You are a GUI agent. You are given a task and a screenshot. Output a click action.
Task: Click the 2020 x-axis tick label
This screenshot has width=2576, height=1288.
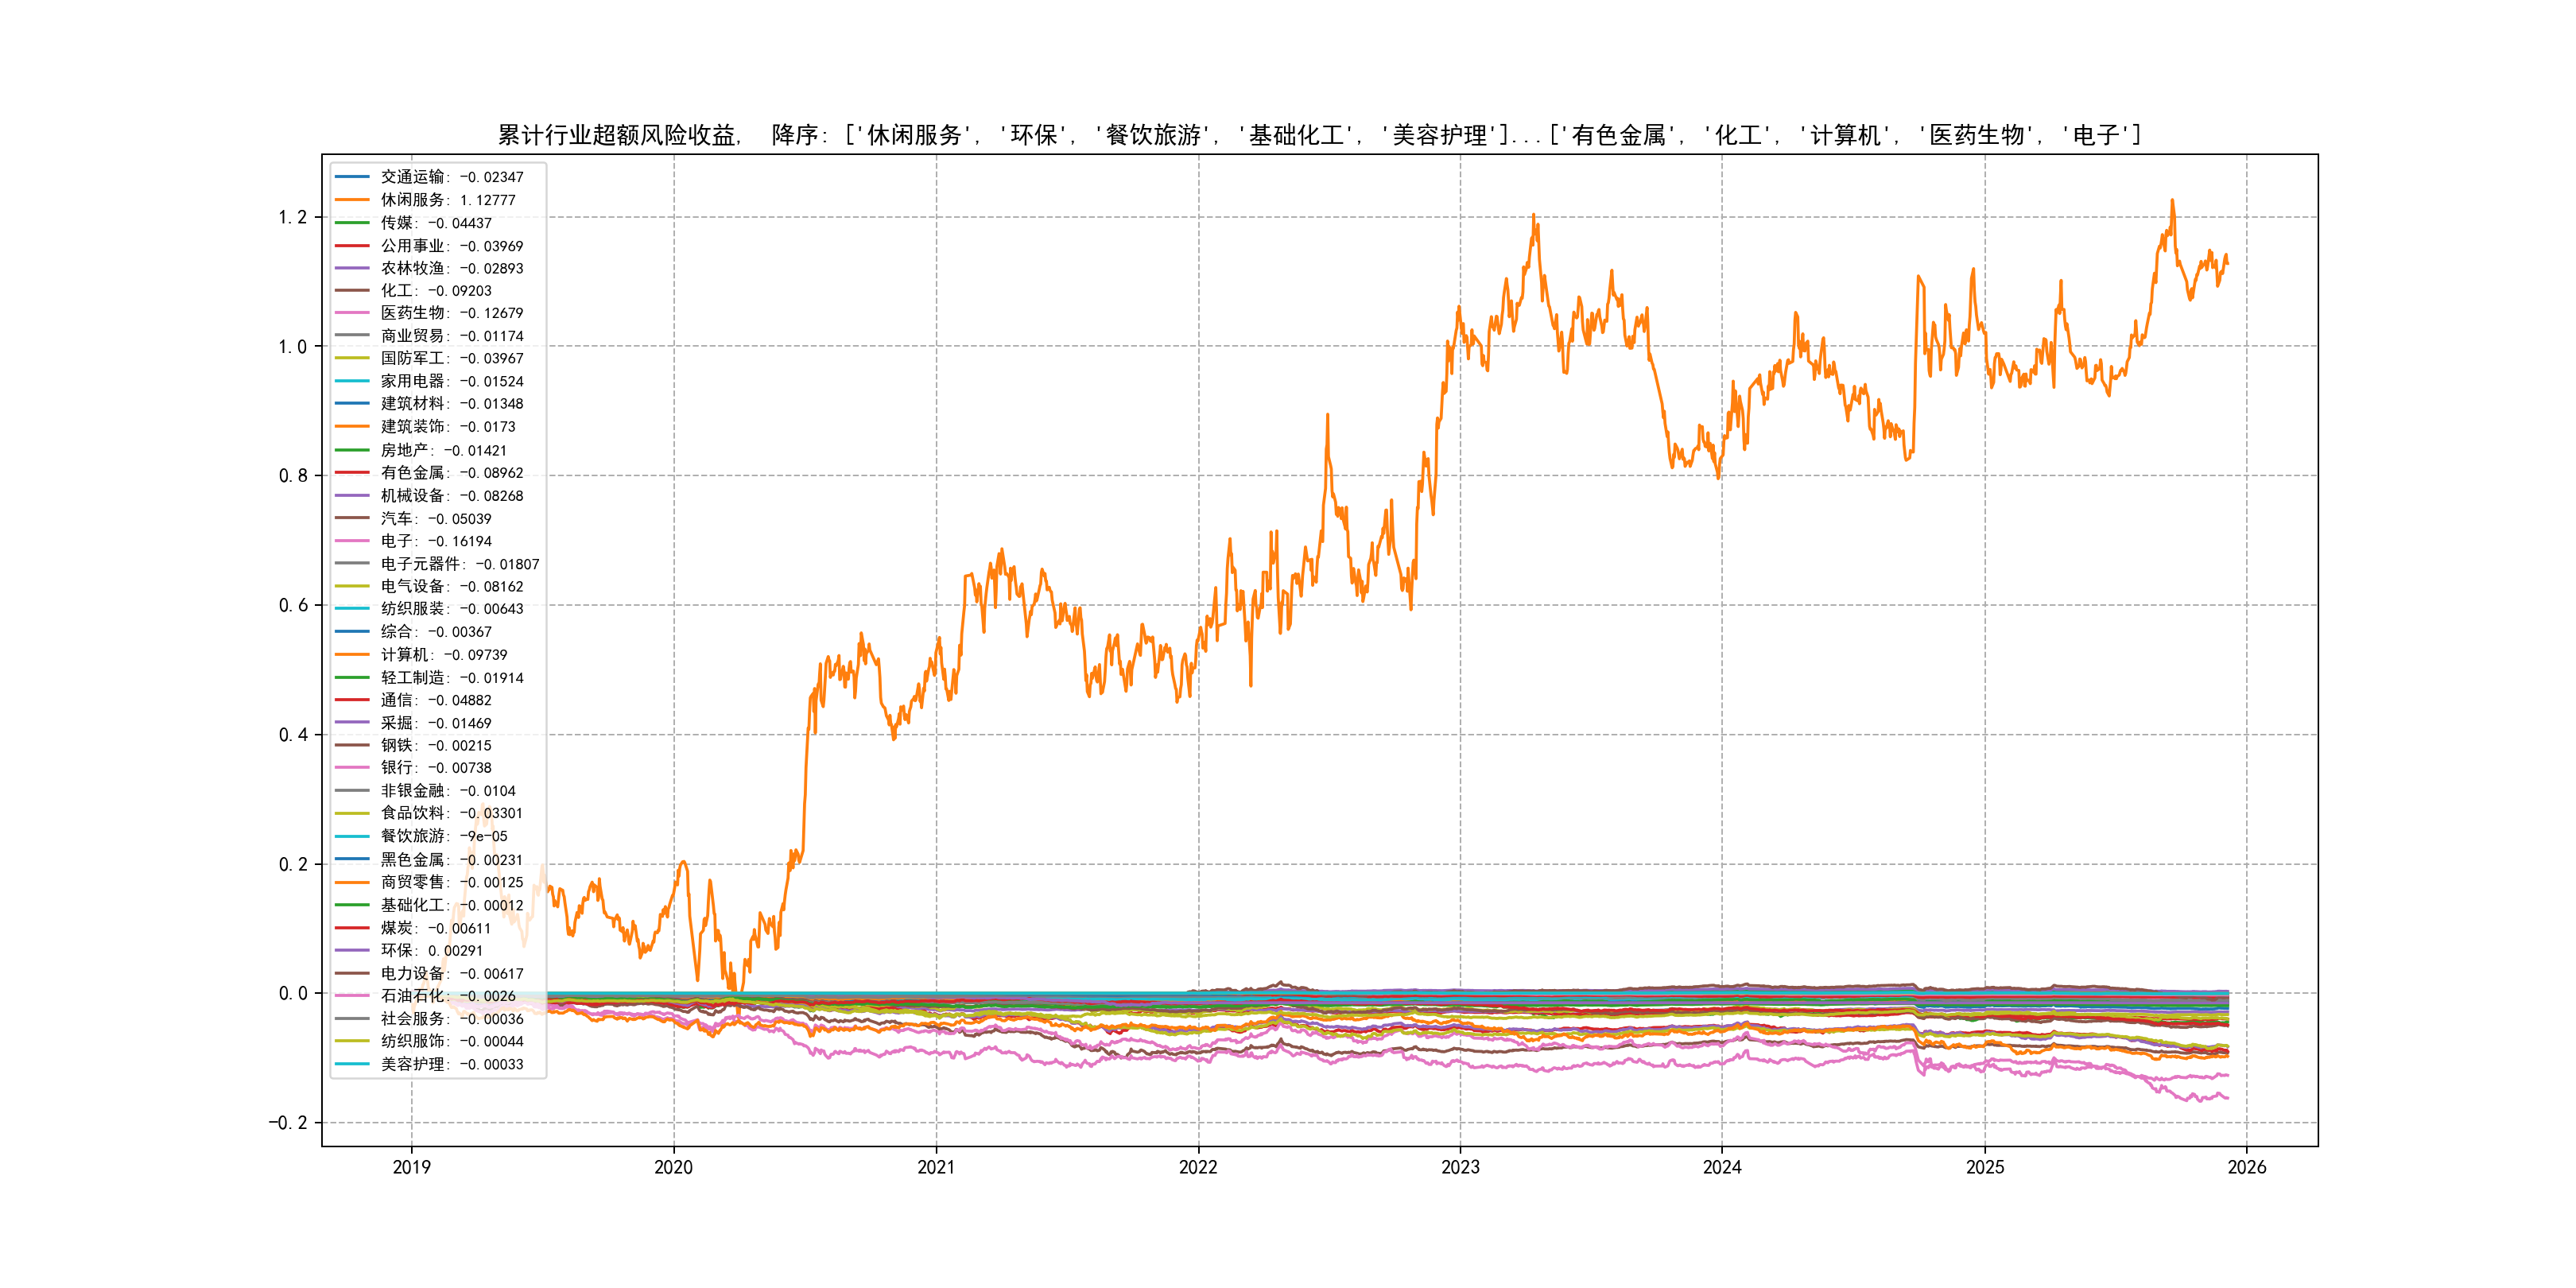pos(673,1167)
